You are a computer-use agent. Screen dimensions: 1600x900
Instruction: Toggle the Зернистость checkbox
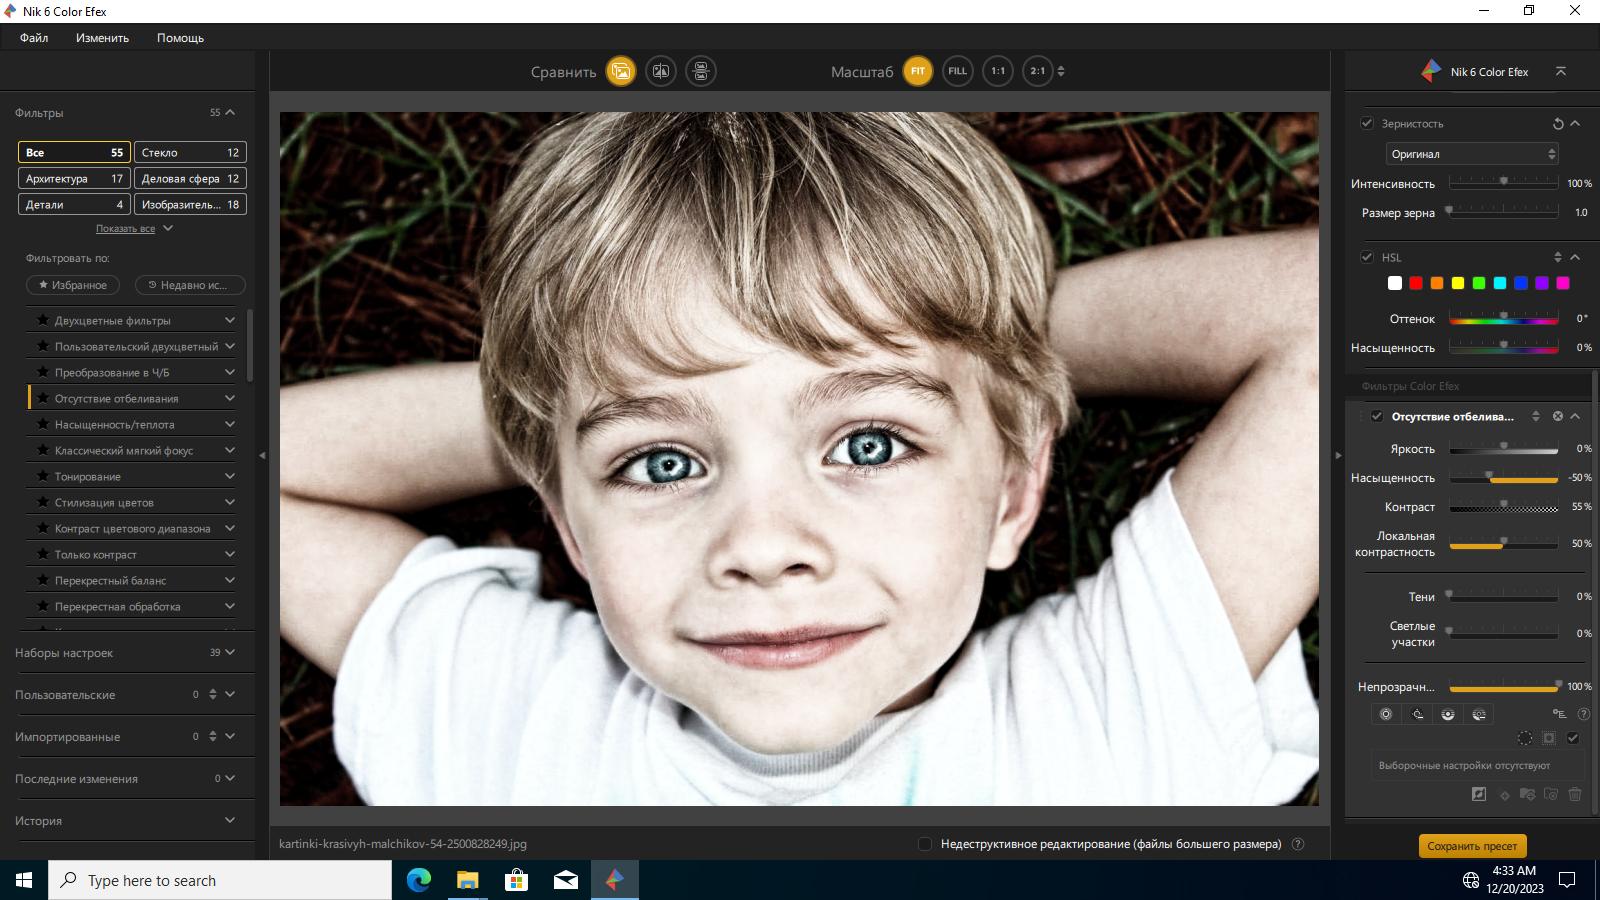click(1367, 123)
